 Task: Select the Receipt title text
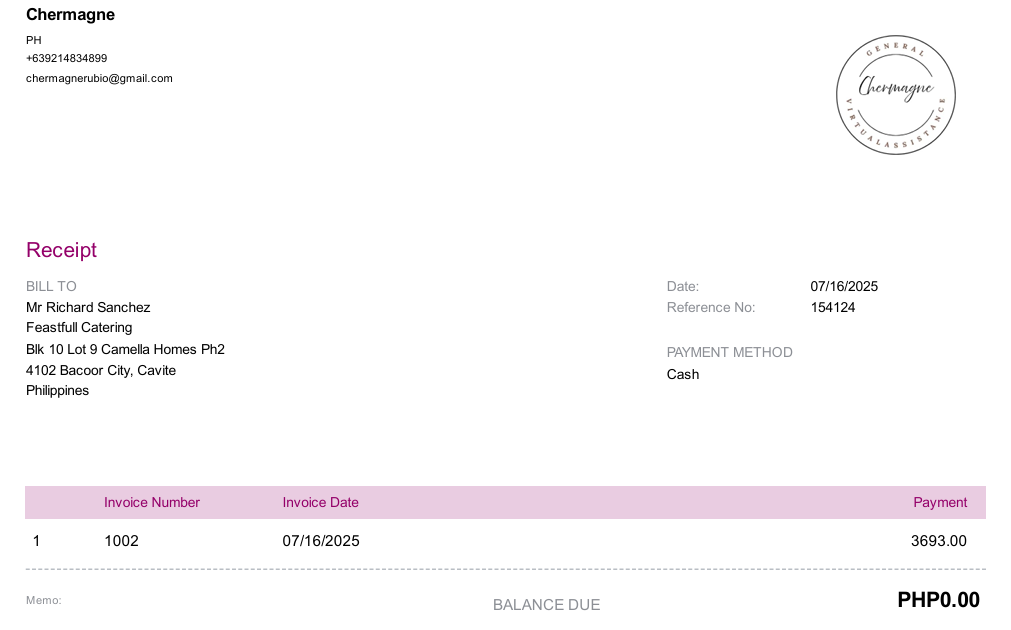(61, 250)
